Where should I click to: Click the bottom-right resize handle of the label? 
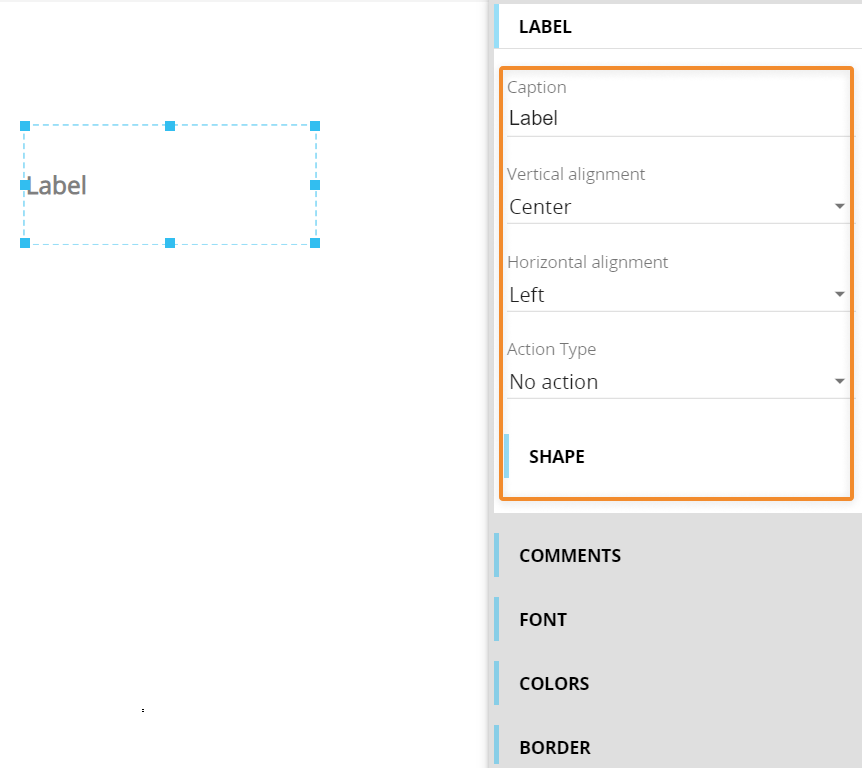tap(315, 243)
